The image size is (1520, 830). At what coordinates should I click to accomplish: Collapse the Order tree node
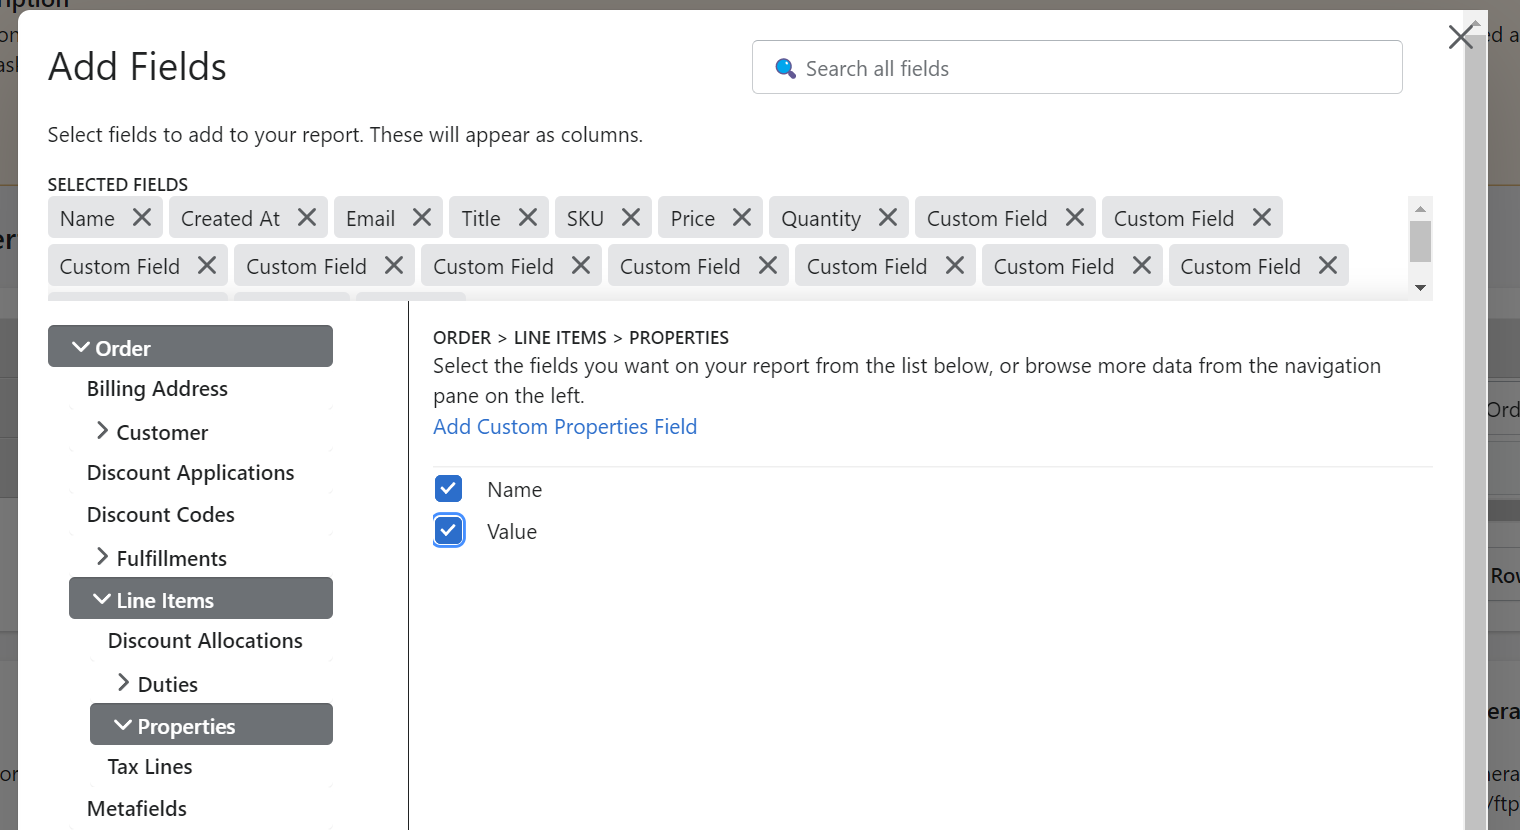coord(81,347)
